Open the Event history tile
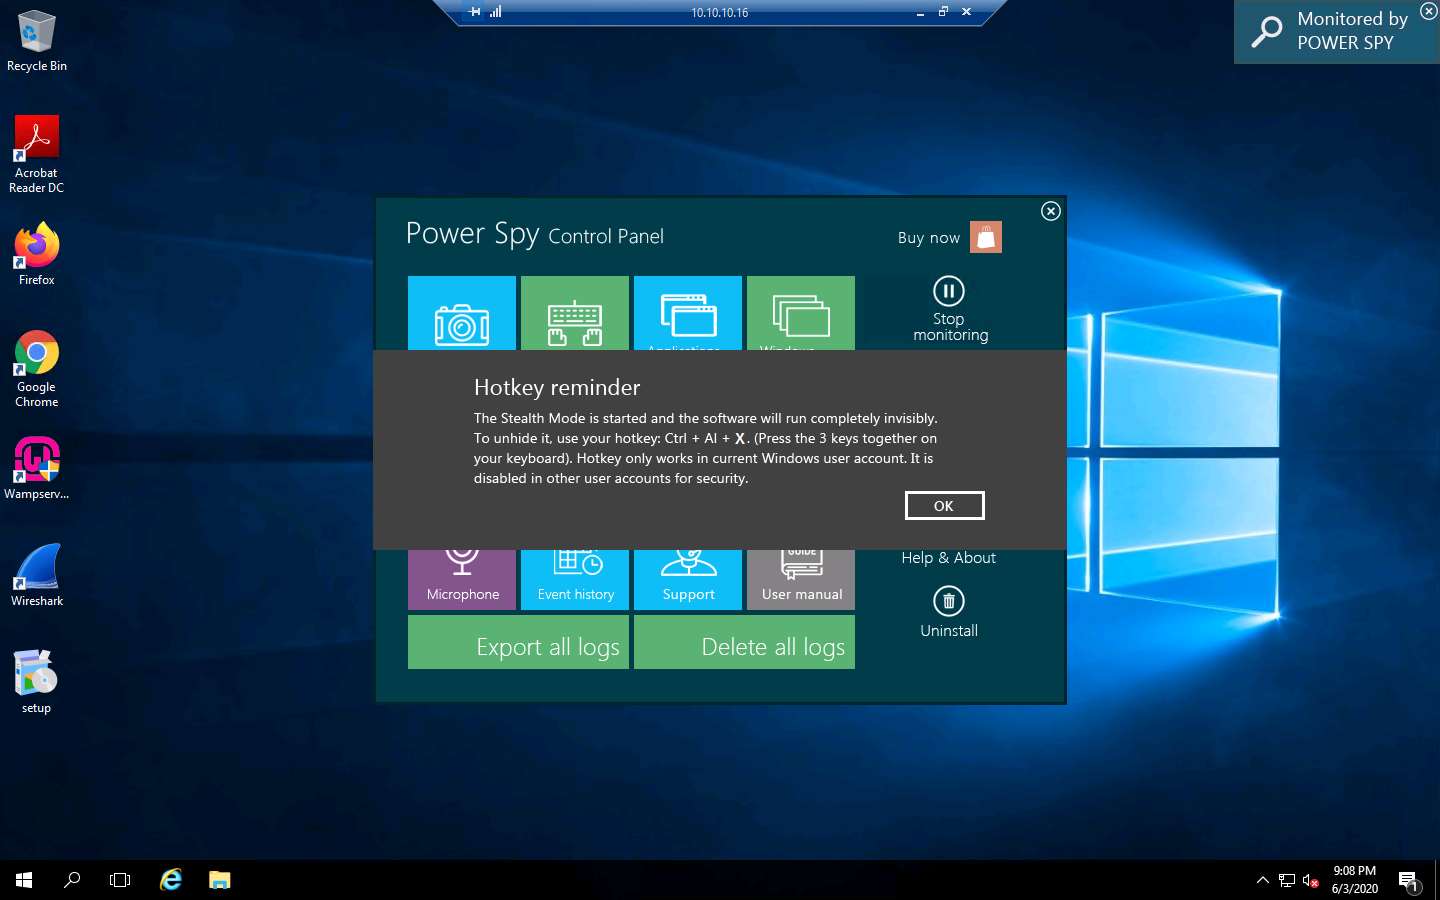The height and width of the screenshot is (900, 1440). tap(575, 580)
